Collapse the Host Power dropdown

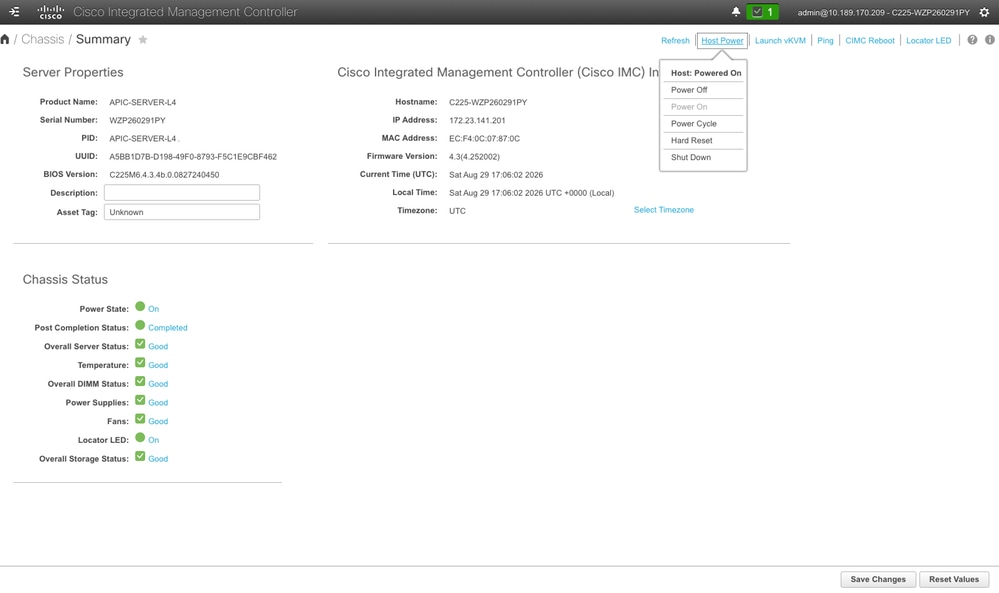click(722, 40)
